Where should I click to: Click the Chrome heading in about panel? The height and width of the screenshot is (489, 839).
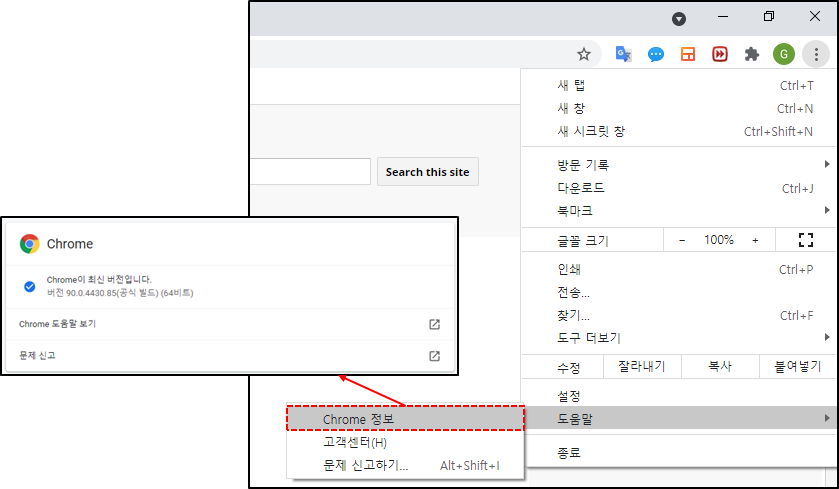click(70, 244)
